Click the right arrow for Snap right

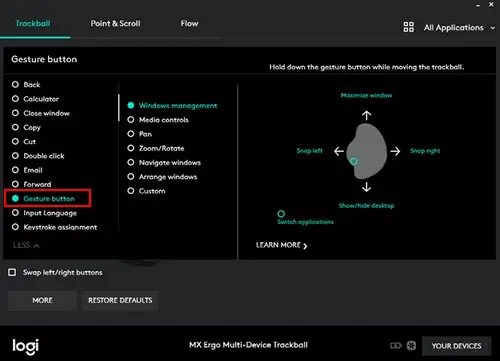pos(395,151)
